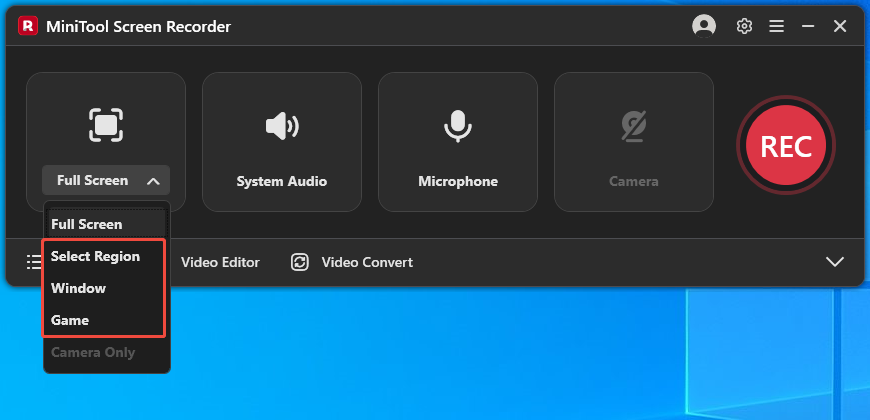Image resolution: width=870 pixels, height=420 pixels.
Task: Click the recordings list icon
Action: point(34,262)
